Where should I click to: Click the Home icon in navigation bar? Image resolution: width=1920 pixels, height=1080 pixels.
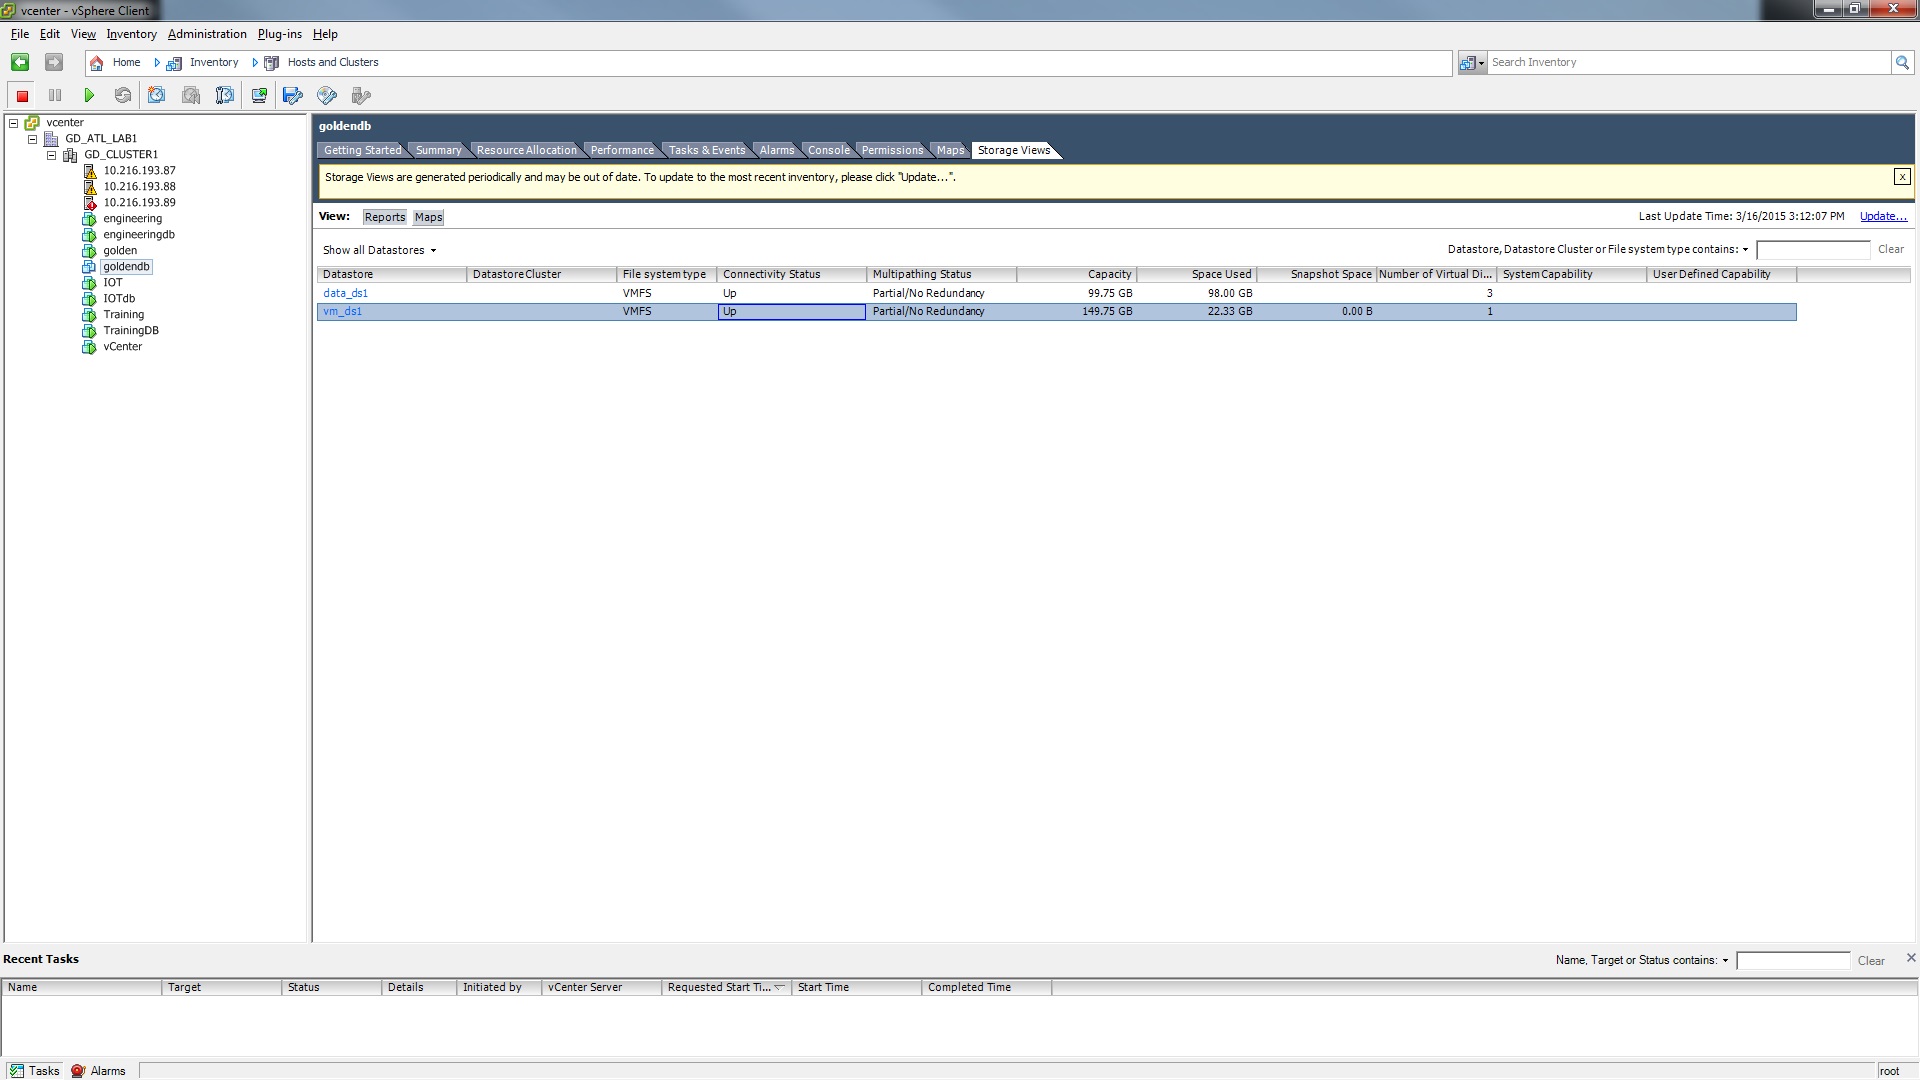pos(97,63)
